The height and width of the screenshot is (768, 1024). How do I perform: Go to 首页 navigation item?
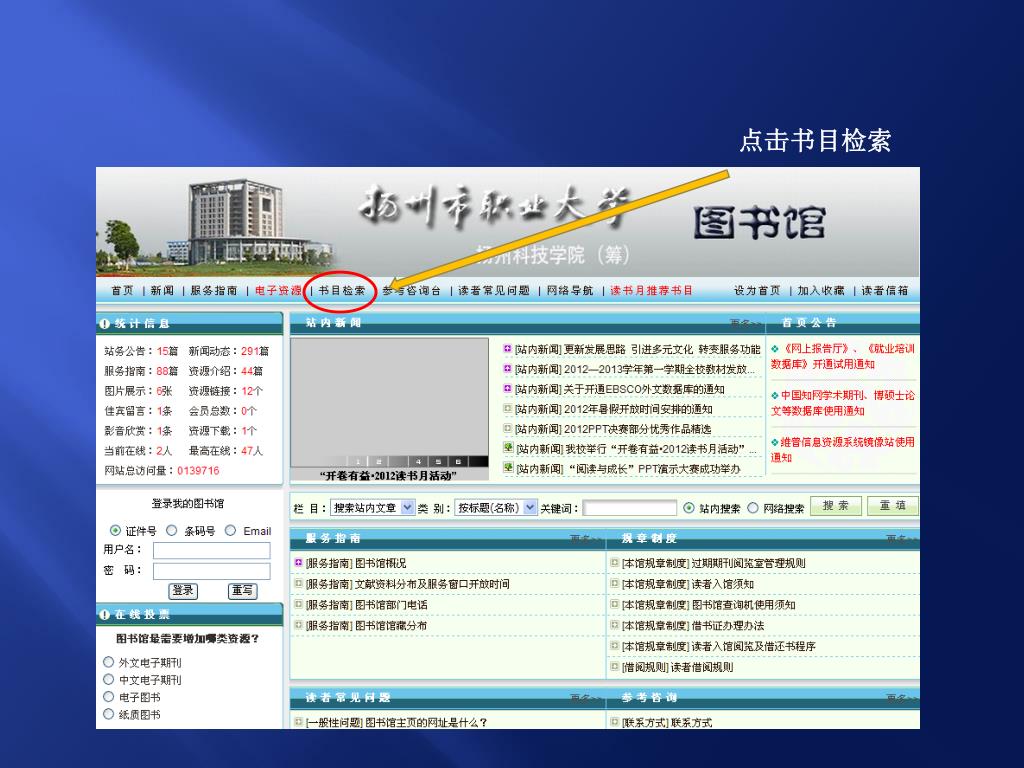122,291
